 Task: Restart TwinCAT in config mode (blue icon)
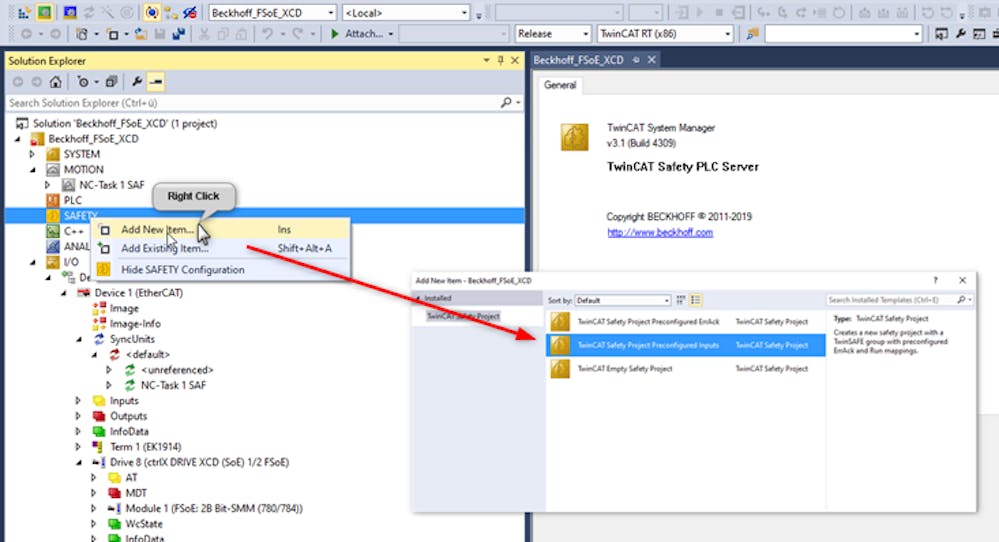coord(69,13)
